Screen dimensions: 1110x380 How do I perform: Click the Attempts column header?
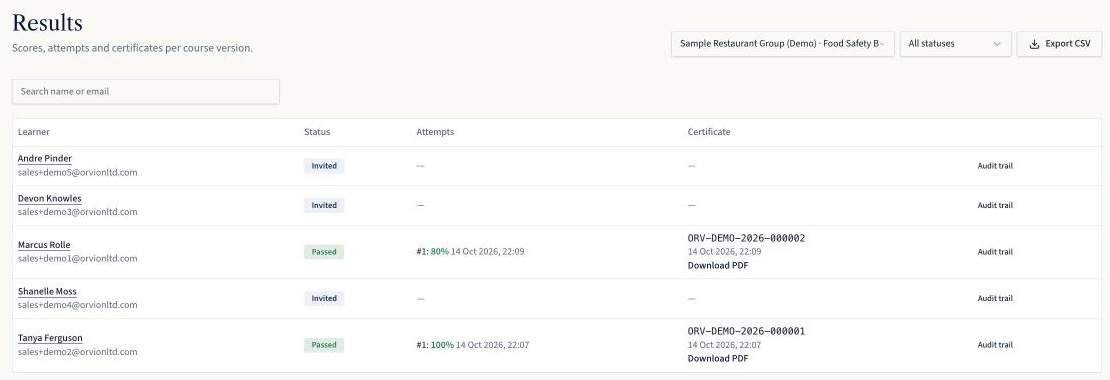435,132
